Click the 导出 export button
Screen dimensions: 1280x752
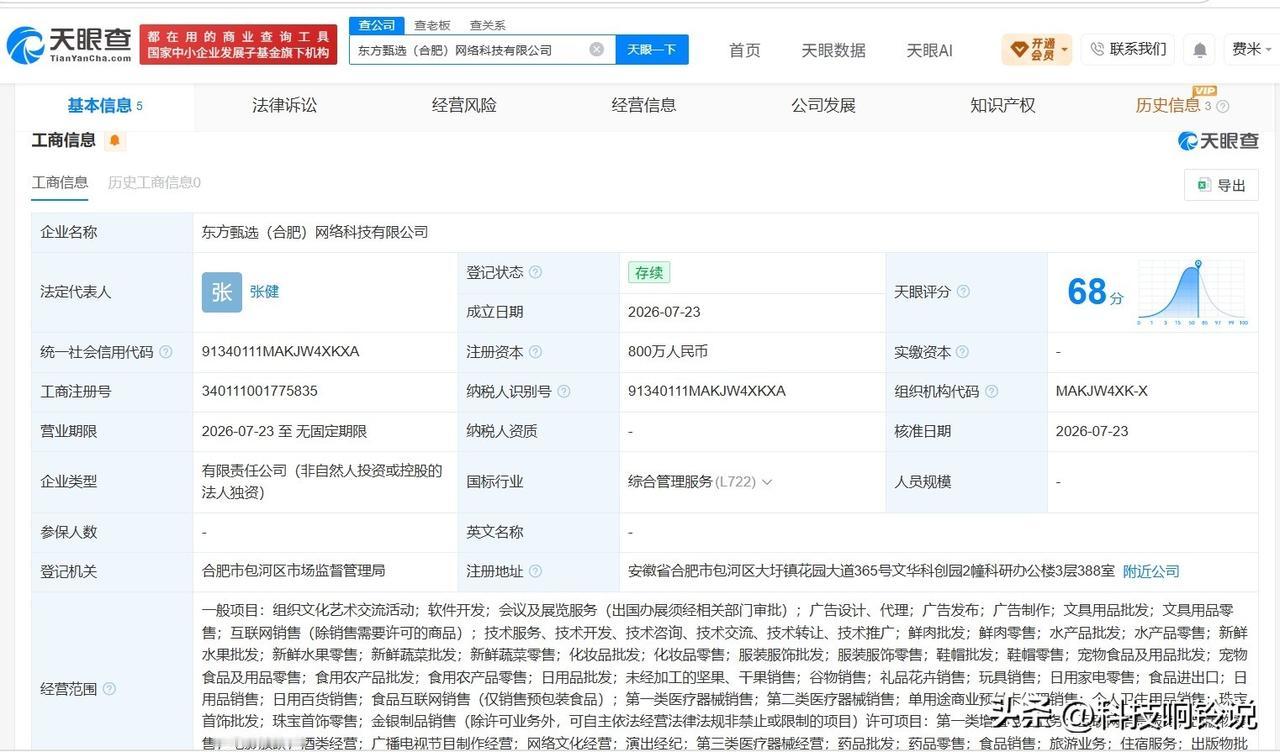pos(1221,185)
